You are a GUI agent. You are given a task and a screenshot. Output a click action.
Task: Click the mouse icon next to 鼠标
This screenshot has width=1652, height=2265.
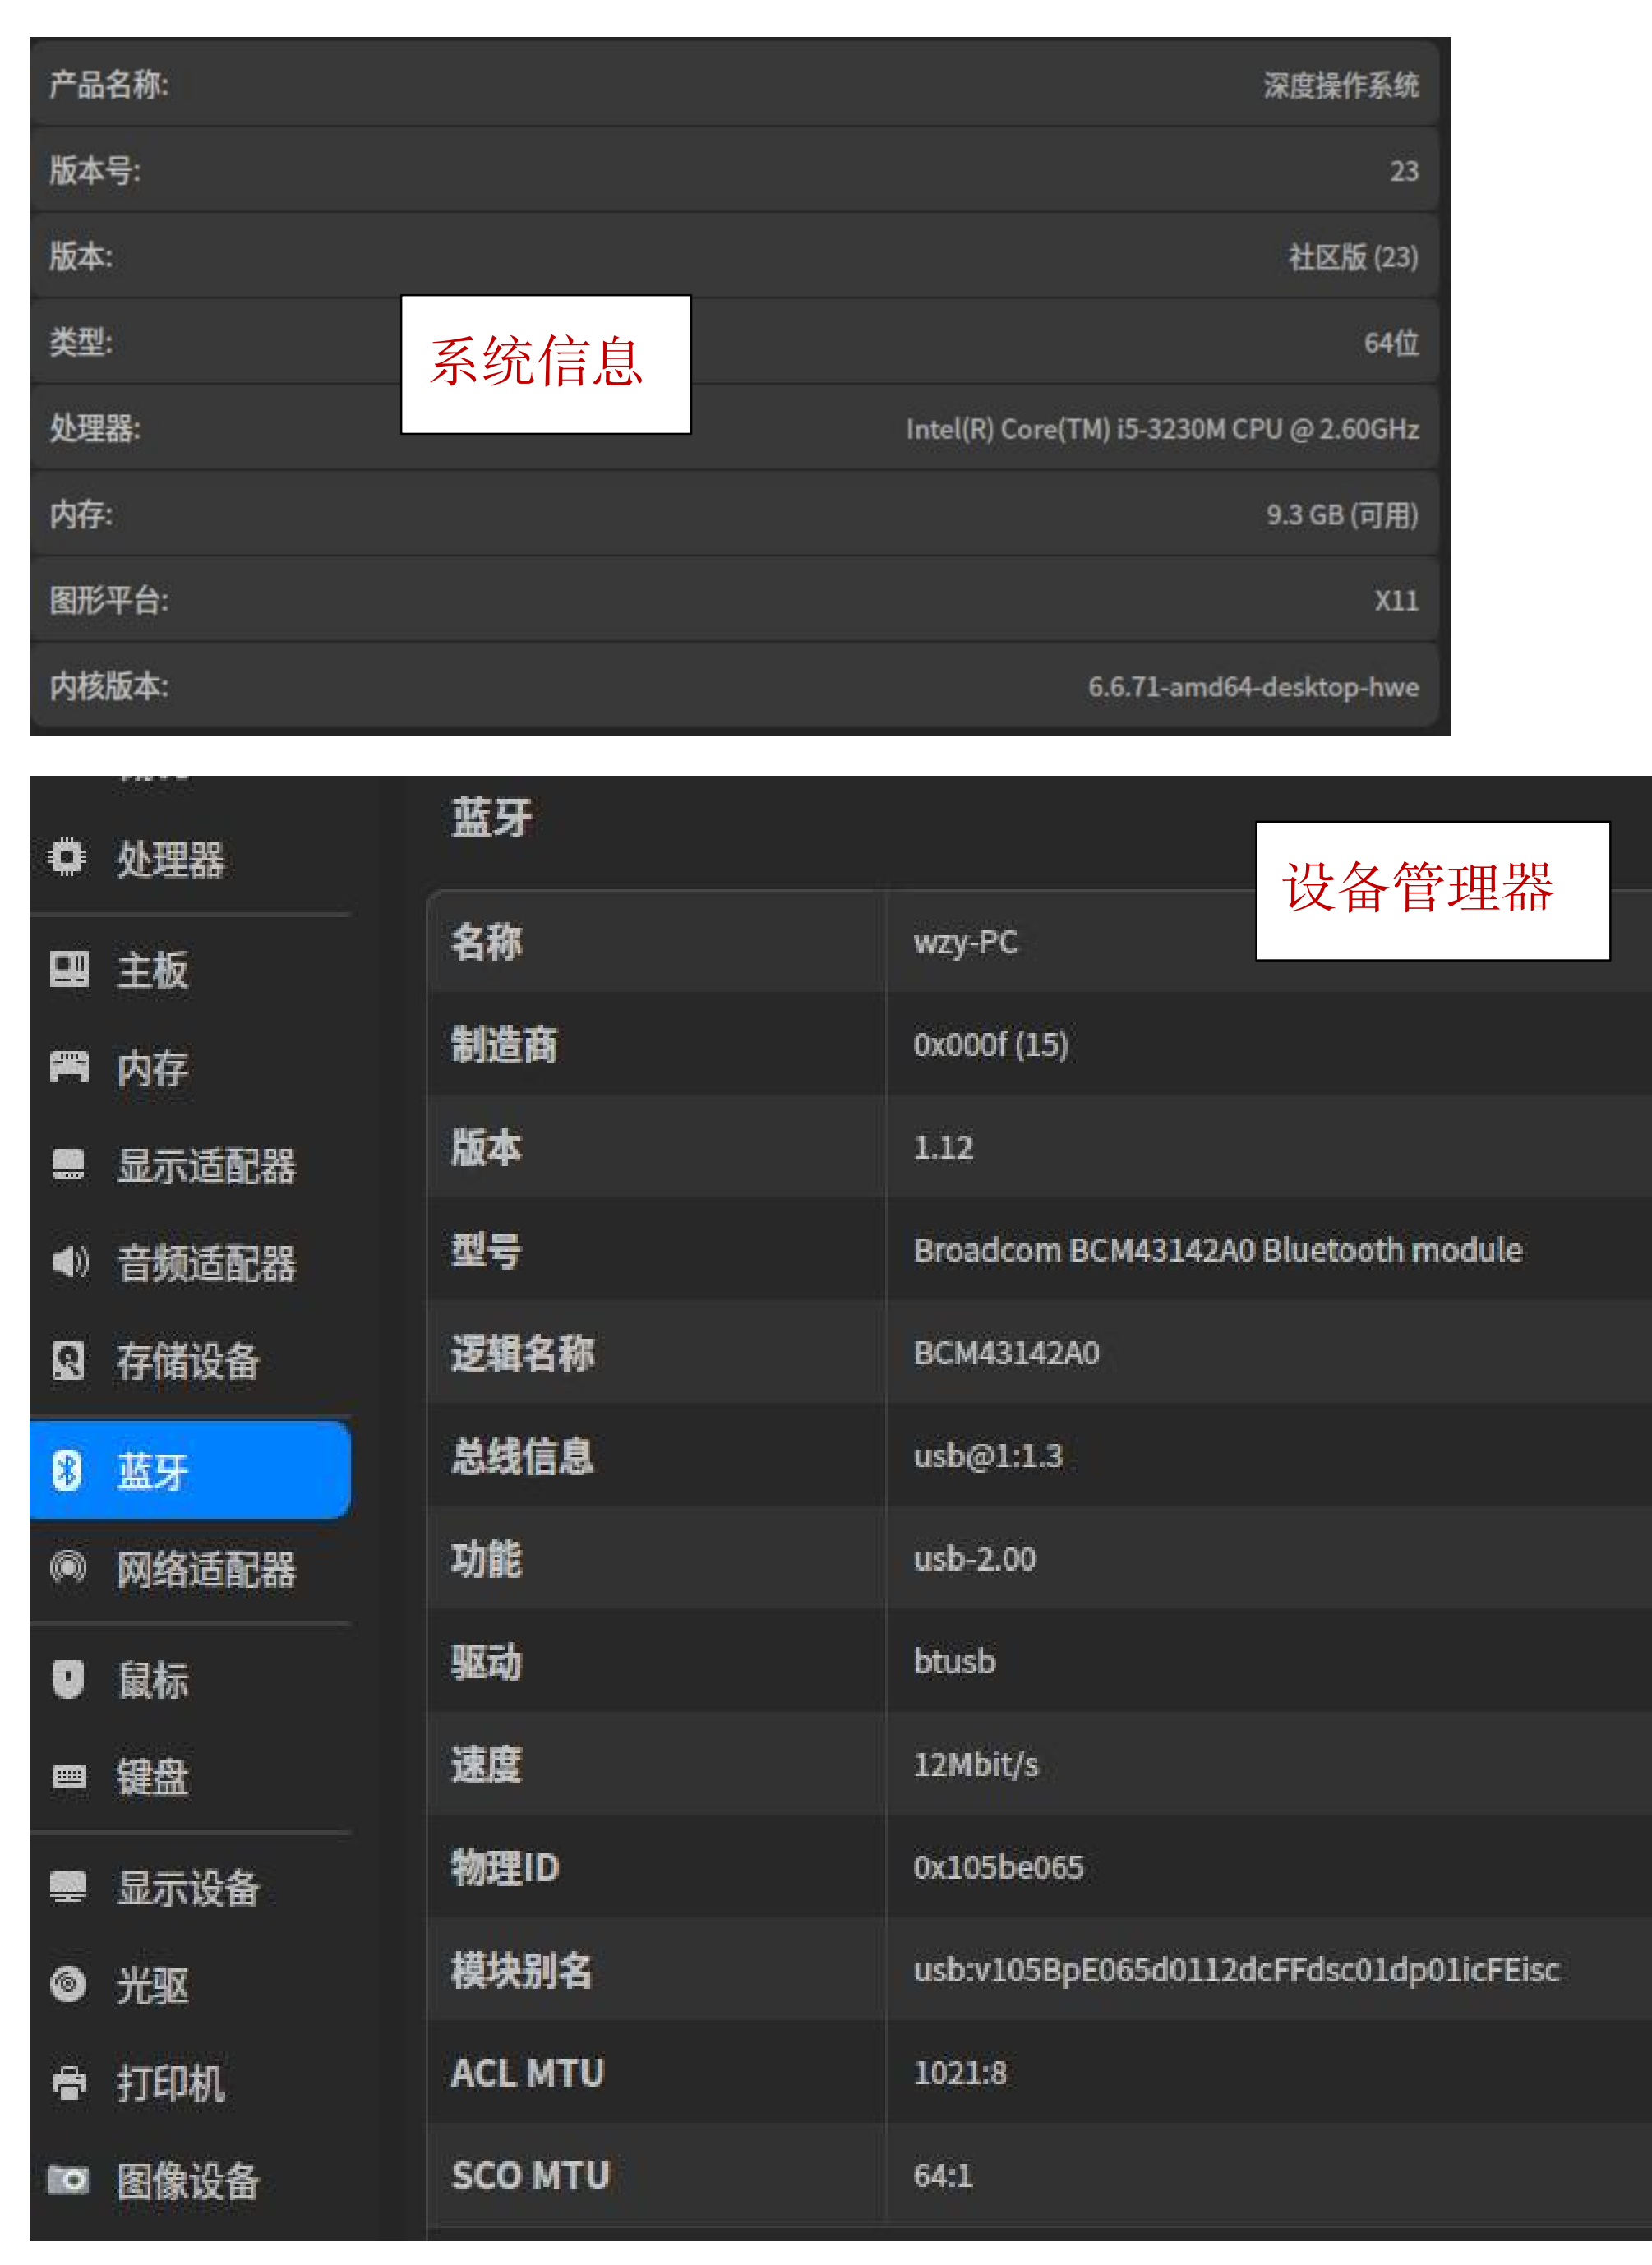[68, 1677]
